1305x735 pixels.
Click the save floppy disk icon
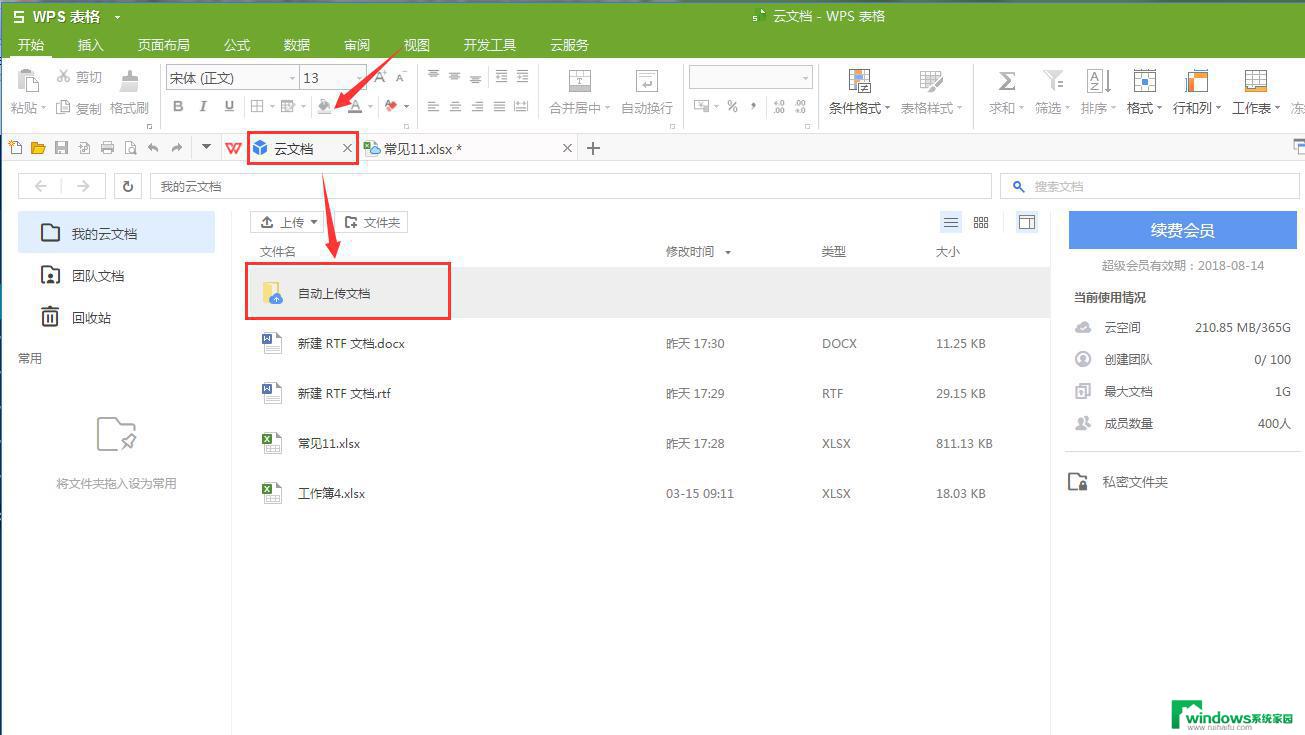point(61,148)
